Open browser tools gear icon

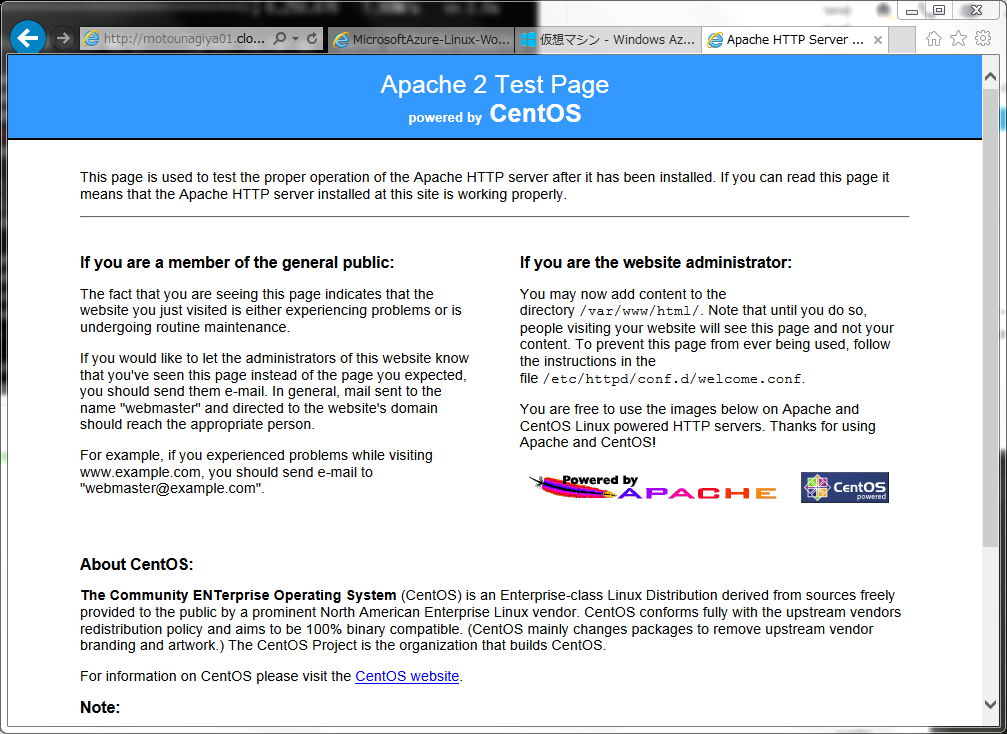[x=983, y=39]
